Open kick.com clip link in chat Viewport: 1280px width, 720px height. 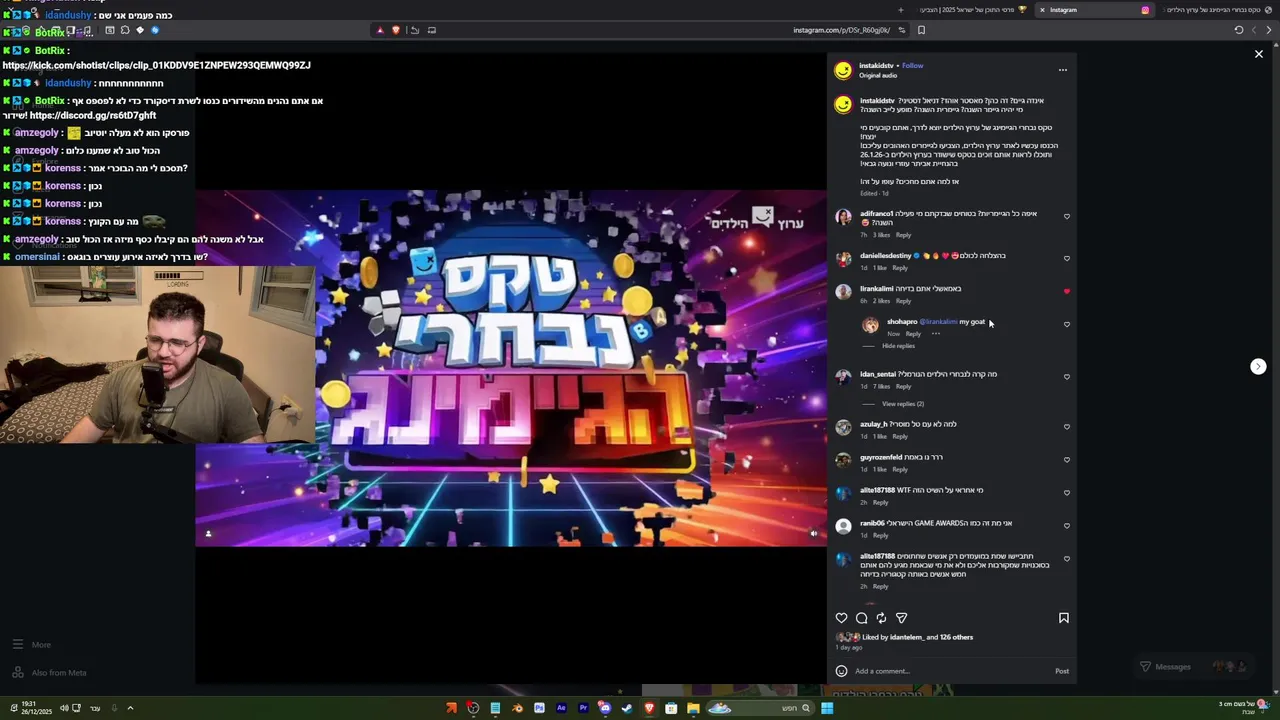[x=157, y=65]
